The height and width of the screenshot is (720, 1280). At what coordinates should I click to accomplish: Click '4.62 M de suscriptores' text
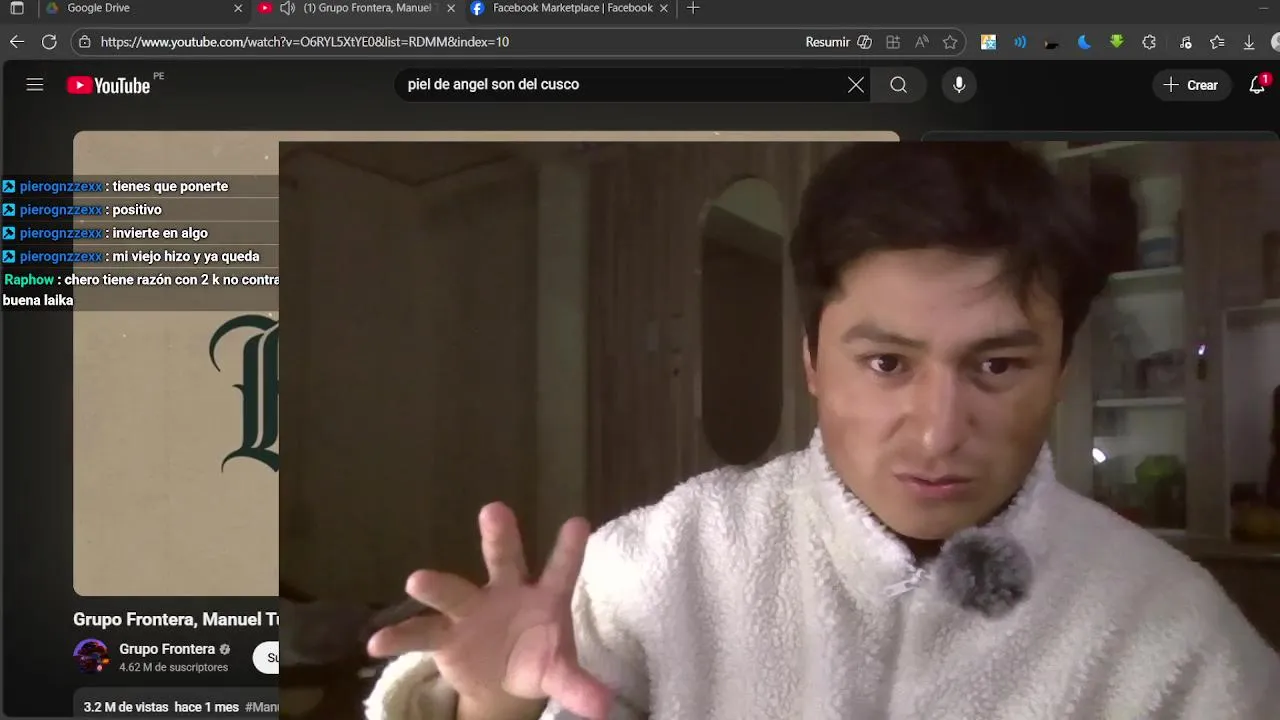[173, 667]
